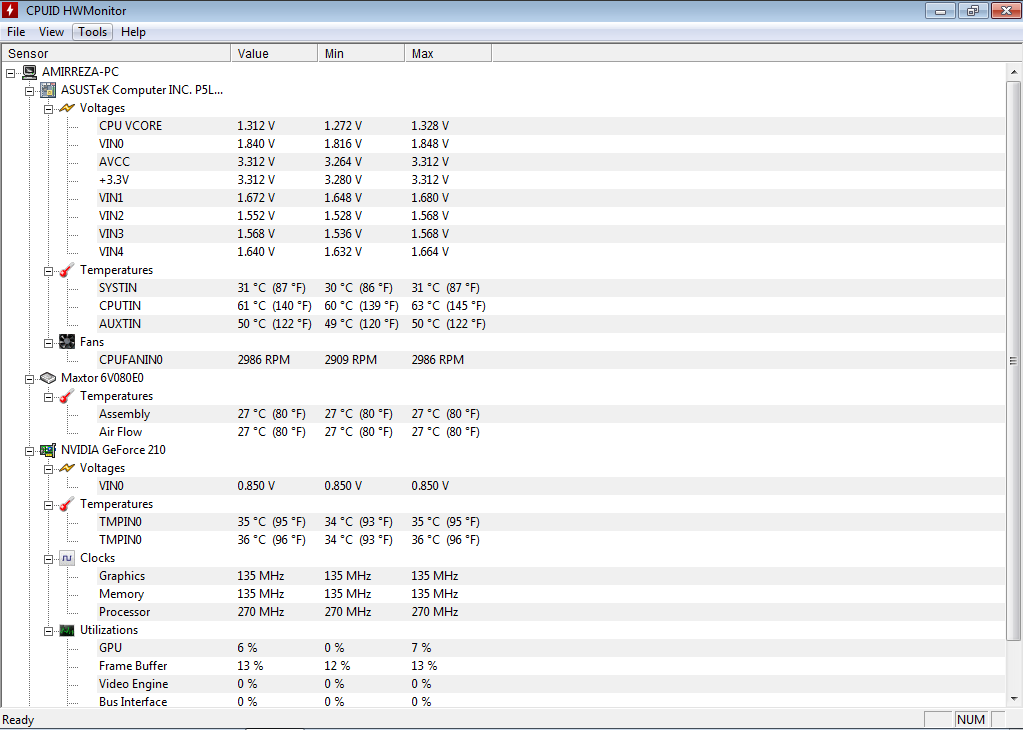
Task: Click the 63 °C CPUTIN max value
Action: (x=448, y=306)
